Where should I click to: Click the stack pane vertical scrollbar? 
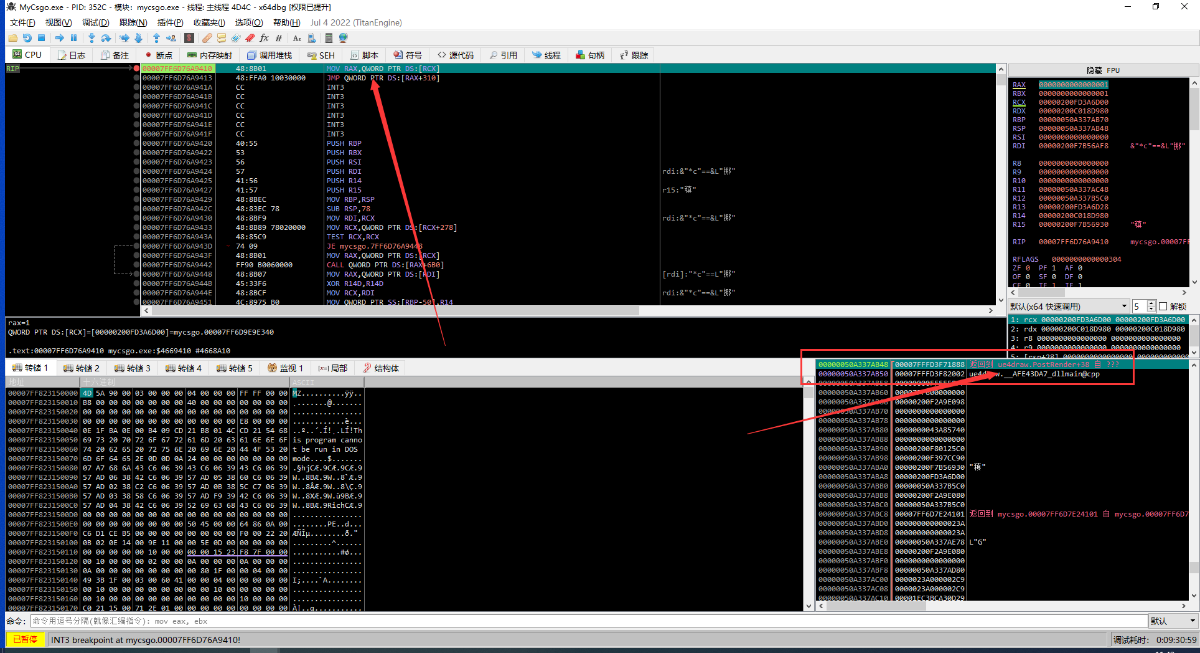point(1193,480)
